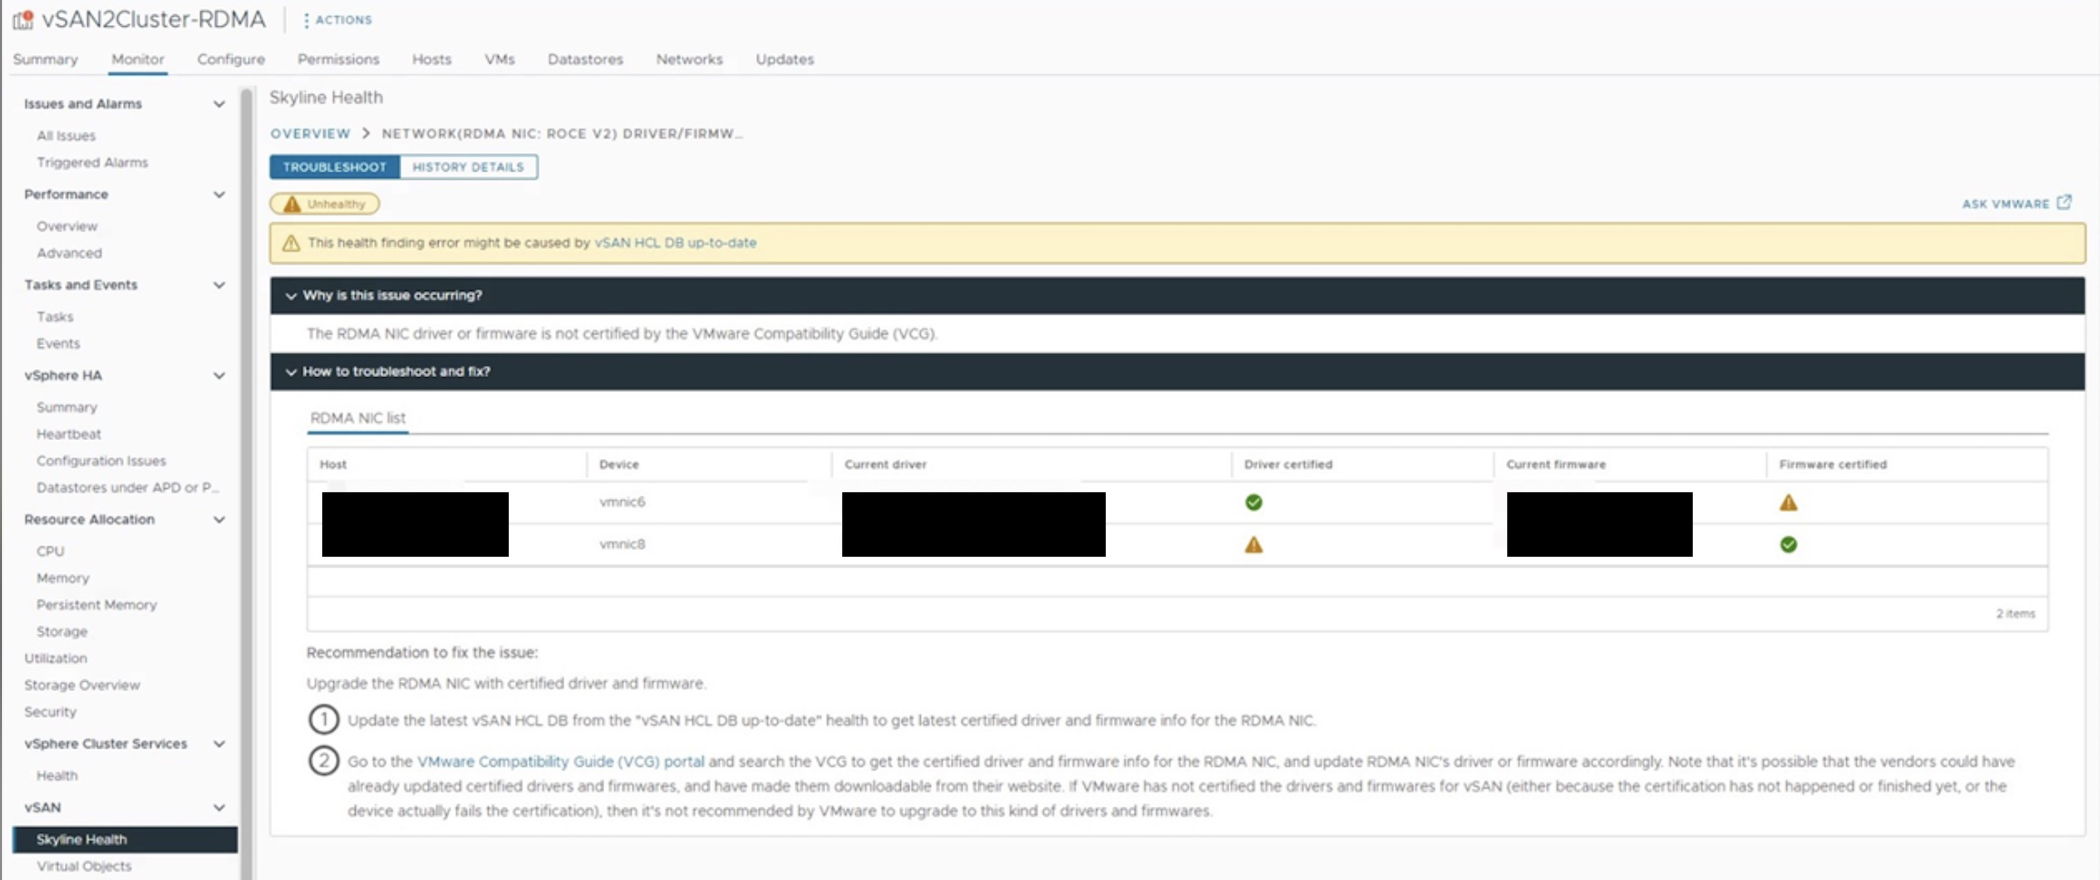Collapse 'Why is this issue occurring?' panel
The width and height of the screenshot is (2100, 880).
[291, 296]
